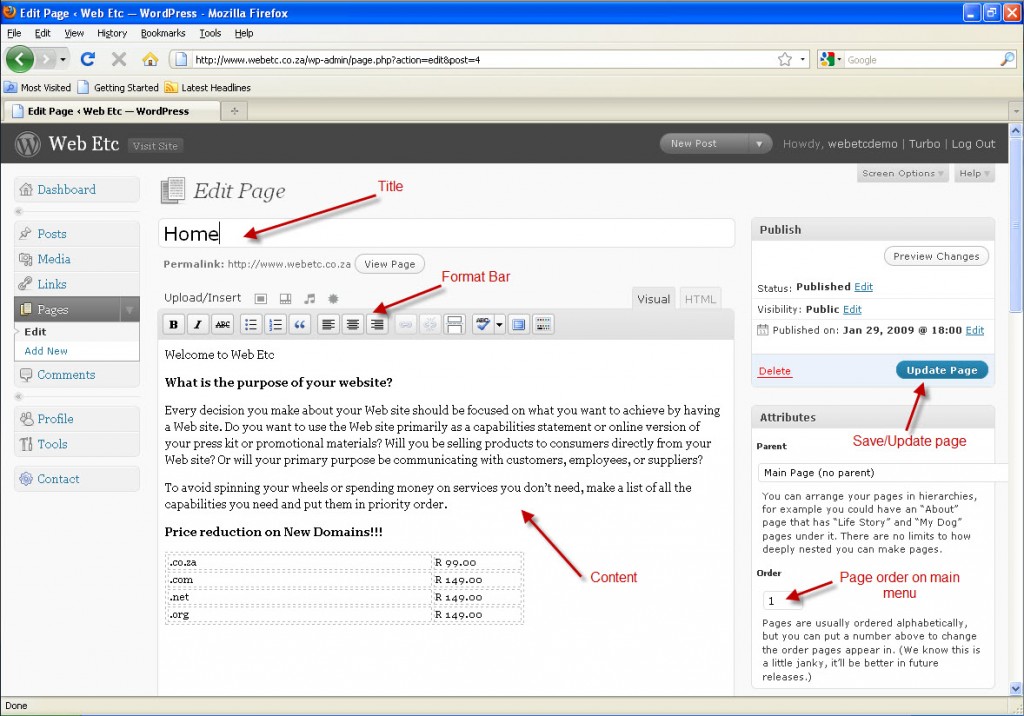This screenshot has height=716, width=1024.
Task: Open URL history dropdown arrow
Action: pos(803,59)
